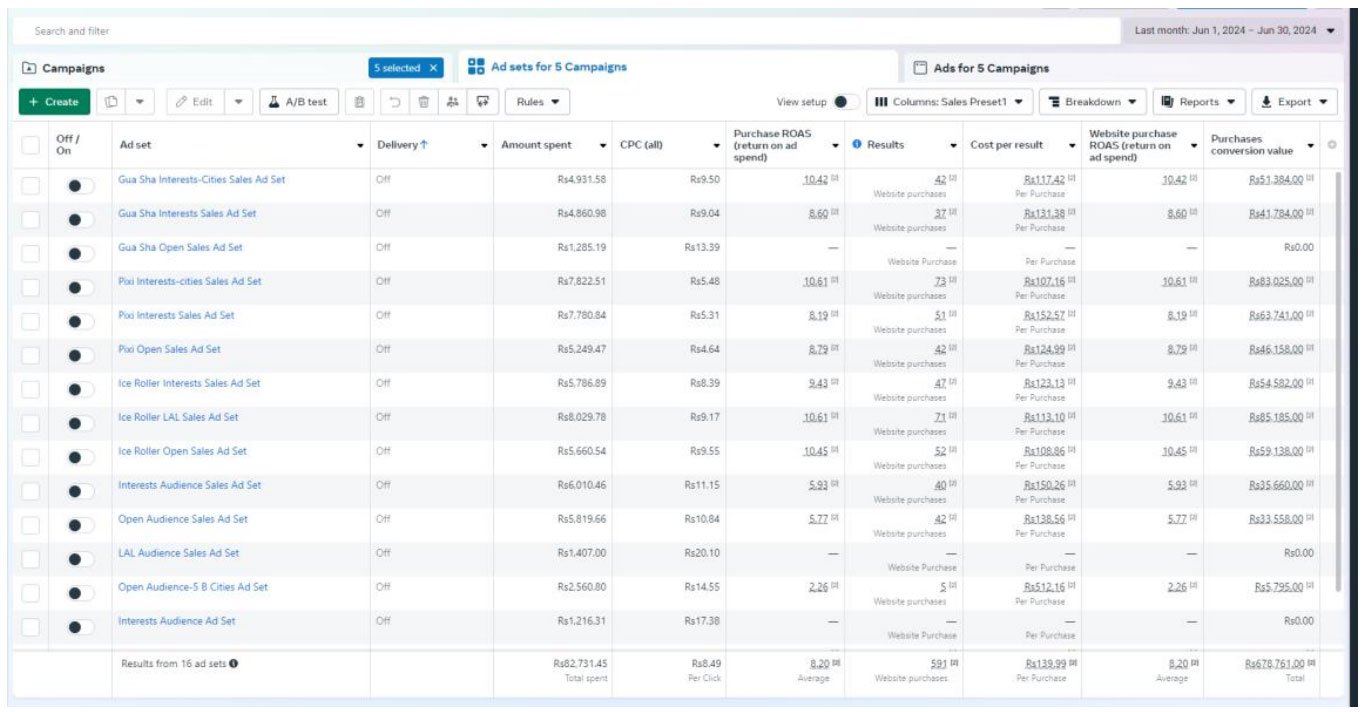This screenshot has width=1368, height=712.
Task: Click the duplicate ad set icon
Action: [x=112, y=102]
